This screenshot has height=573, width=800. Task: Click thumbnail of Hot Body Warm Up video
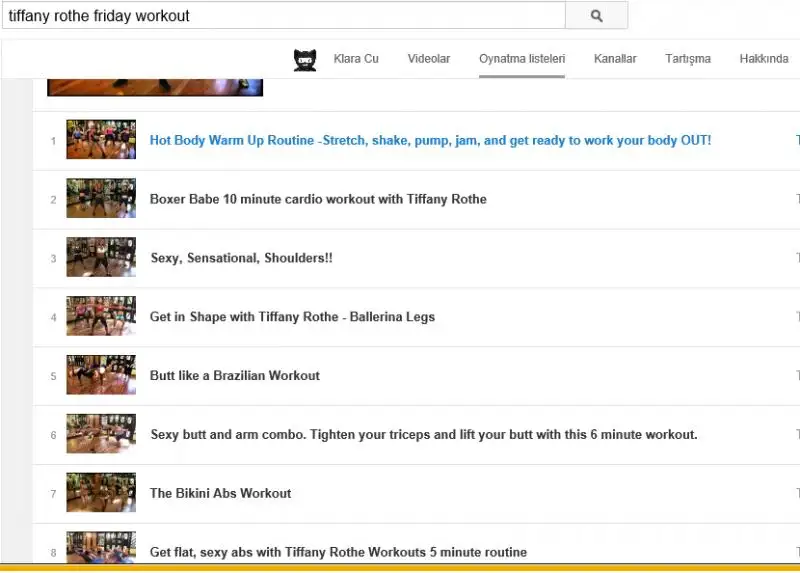coord(101,140)
